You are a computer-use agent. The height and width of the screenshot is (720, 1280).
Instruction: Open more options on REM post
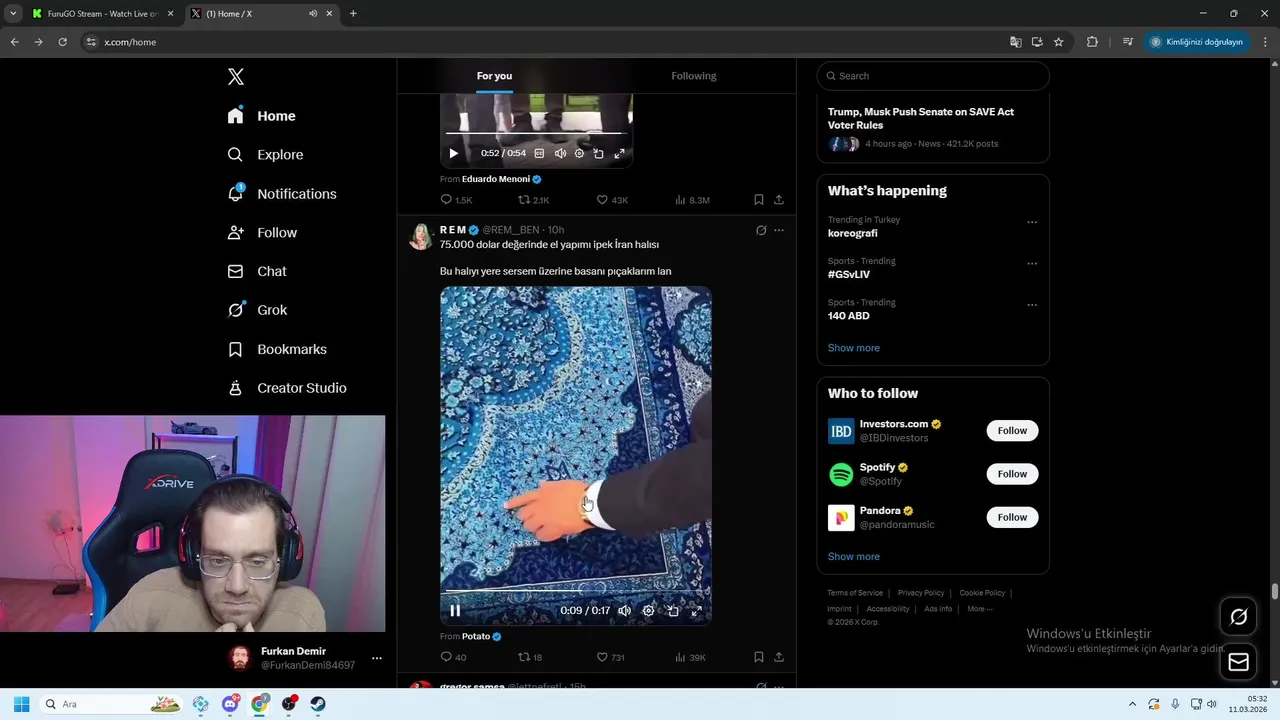779,230
